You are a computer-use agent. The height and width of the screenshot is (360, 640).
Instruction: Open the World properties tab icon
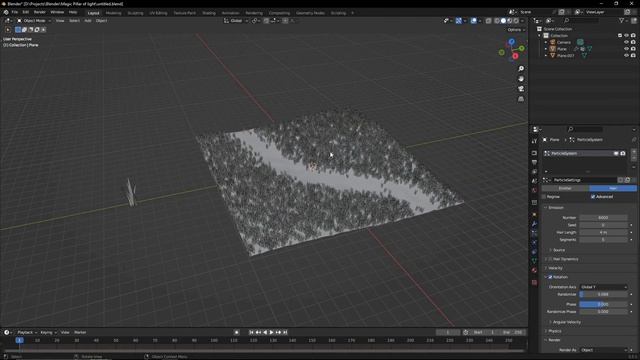click(534, 190)
